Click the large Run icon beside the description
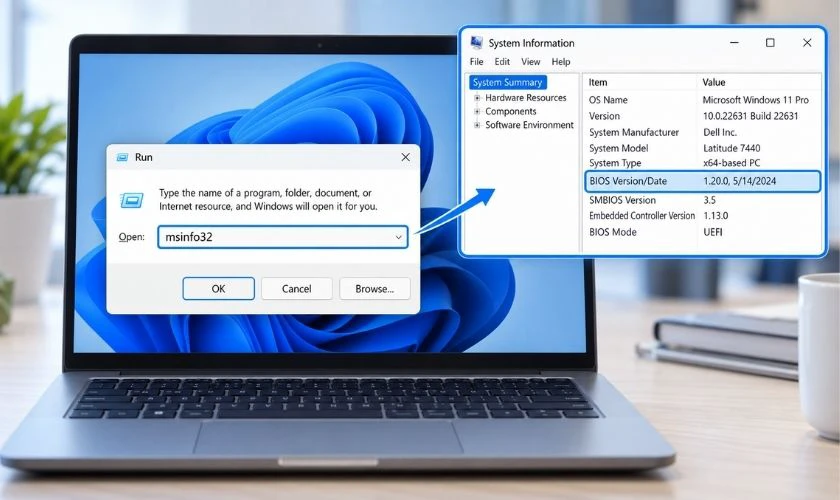Image resolution: width=840 pixels, height=500 pixels. click(132, 200)
